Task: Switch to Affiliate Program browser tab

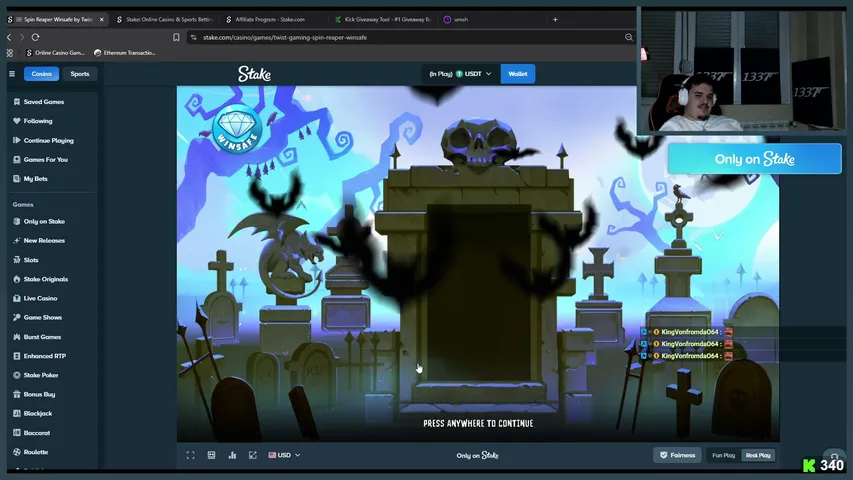Action: [x=270, y=20]
